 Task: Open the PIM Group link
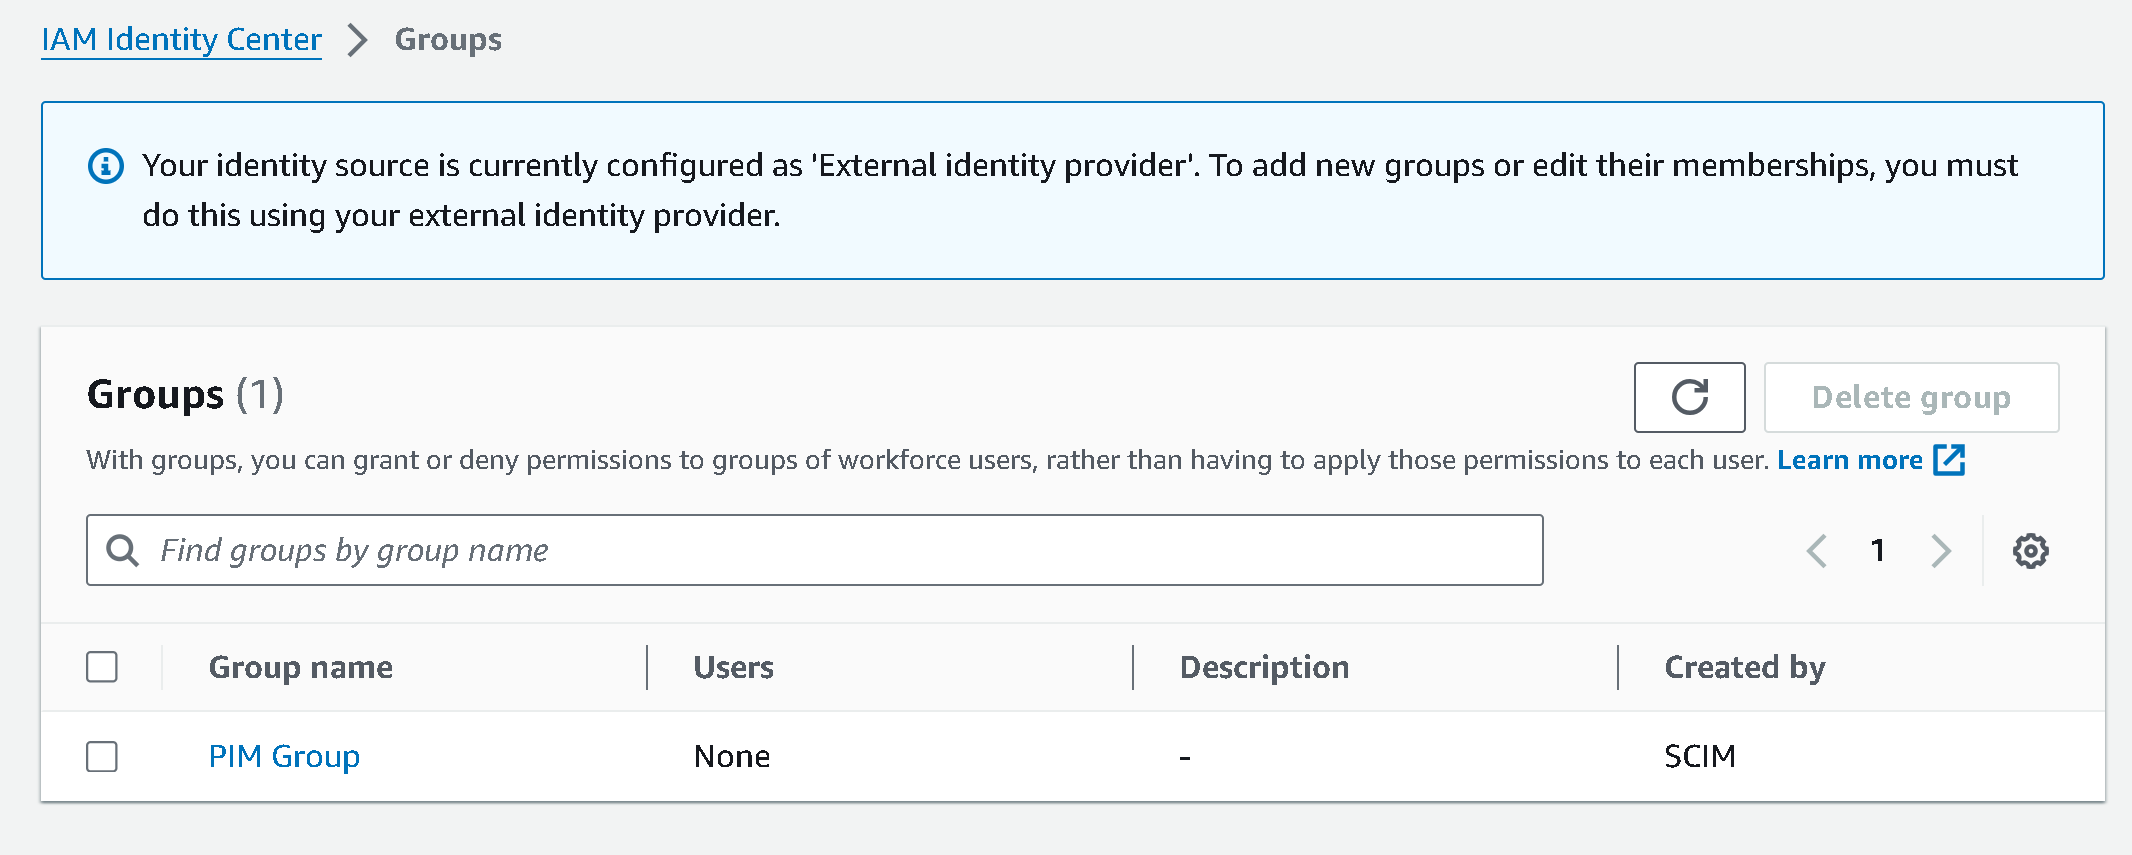click(284, 756)
